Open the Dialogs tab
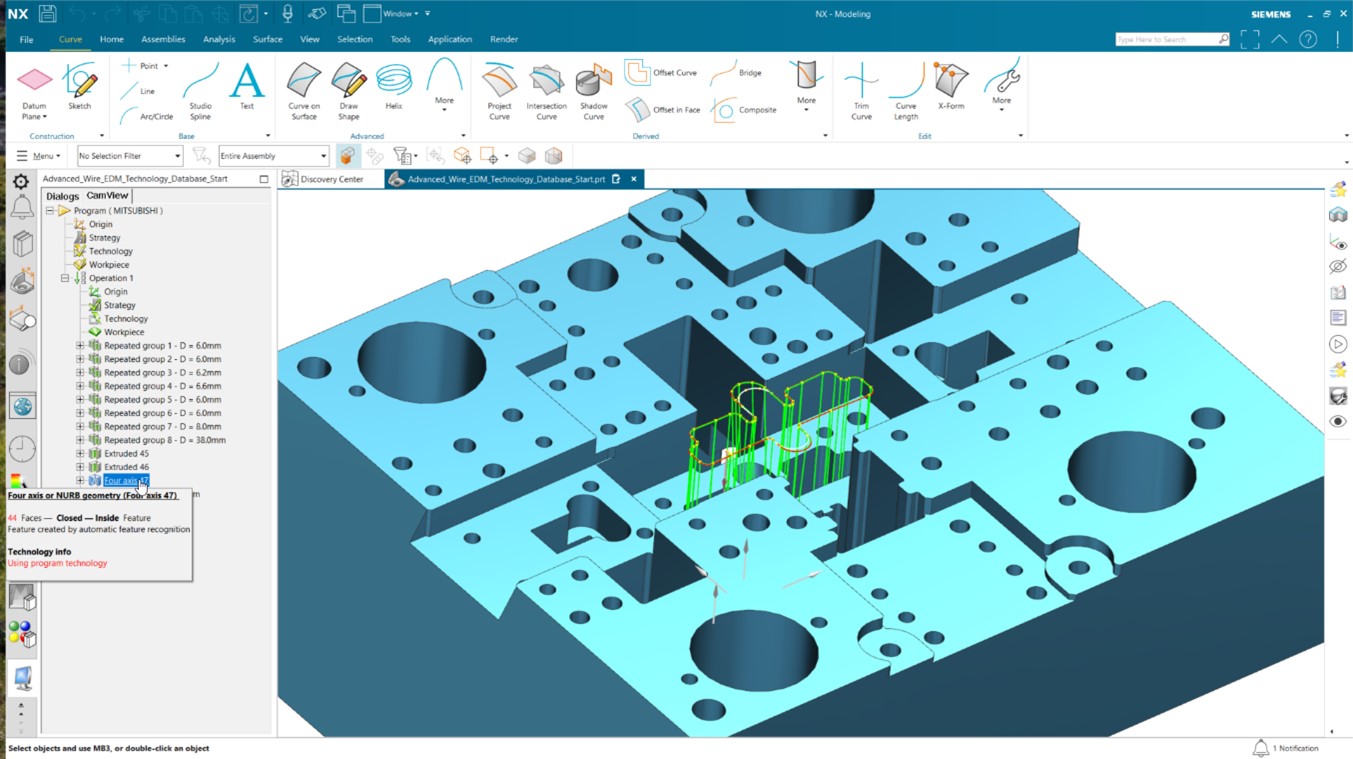This screenshot has height=759, width=1353. pyautogui.click(x=61, y=195)
